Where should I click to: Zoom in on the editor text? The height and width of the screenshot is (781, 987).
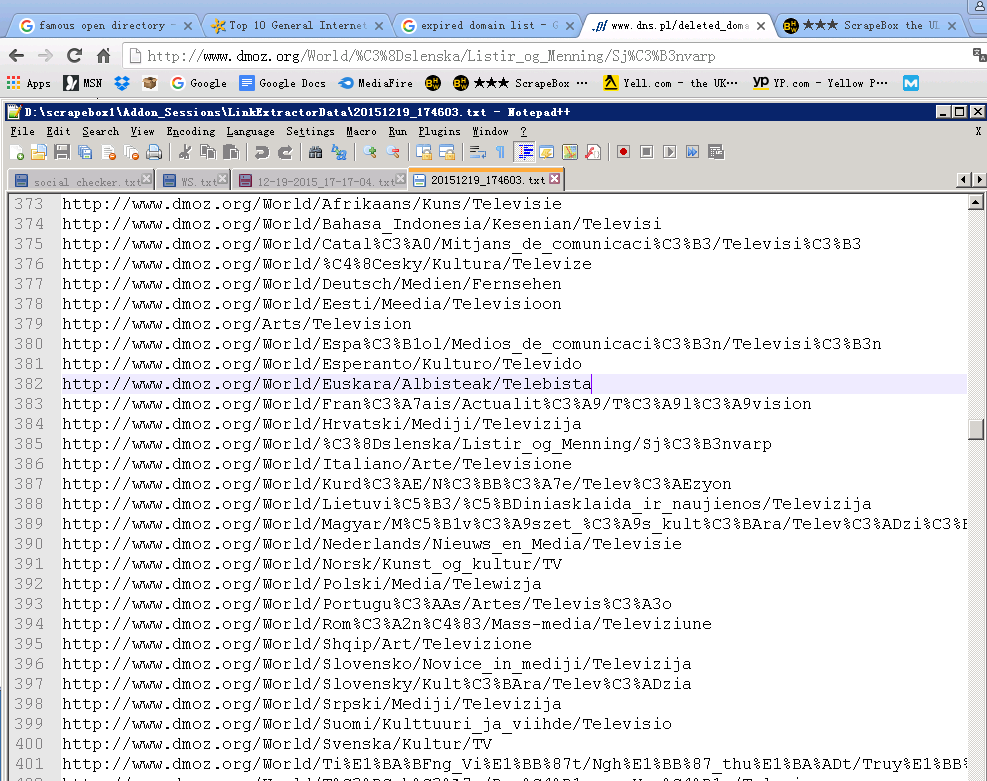[369, 152]
